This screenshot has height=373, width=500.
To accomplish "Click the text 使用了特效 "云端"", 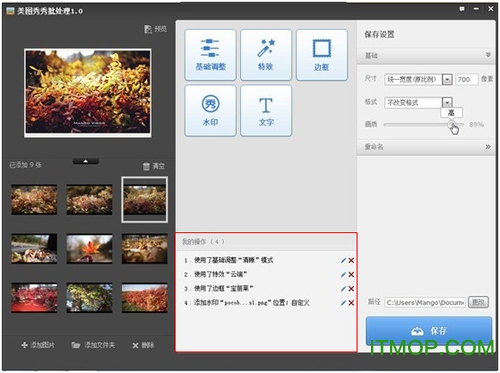I will (220, 275).
